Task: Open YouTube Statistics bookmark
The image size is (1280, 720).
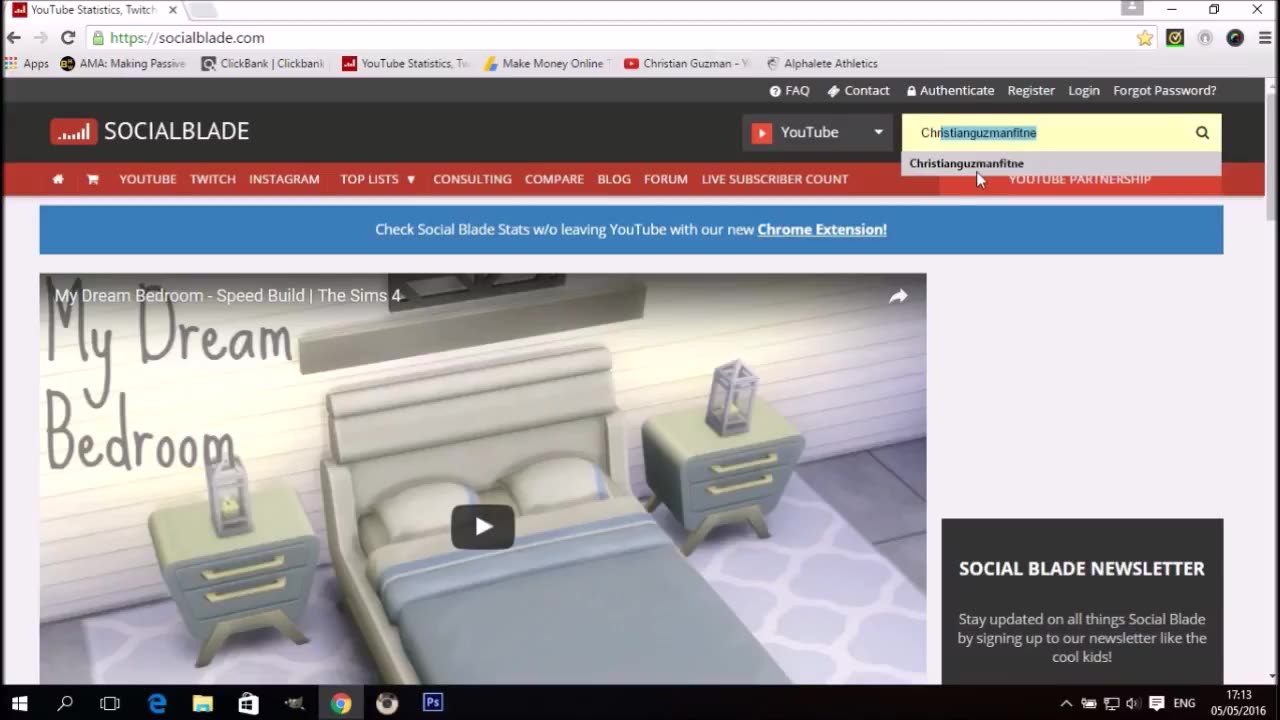Action: [x=405, y=63]
